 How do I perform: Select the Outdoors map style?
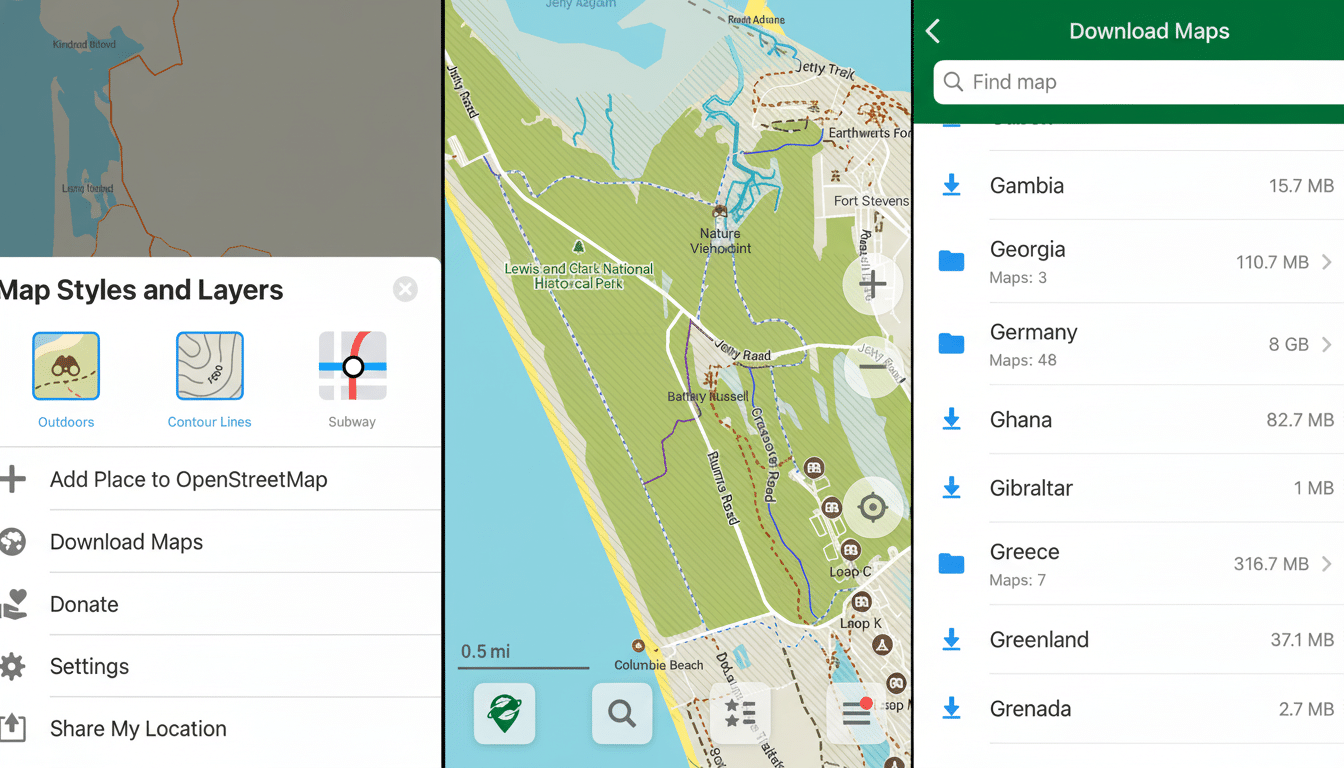tap(65, 365)
